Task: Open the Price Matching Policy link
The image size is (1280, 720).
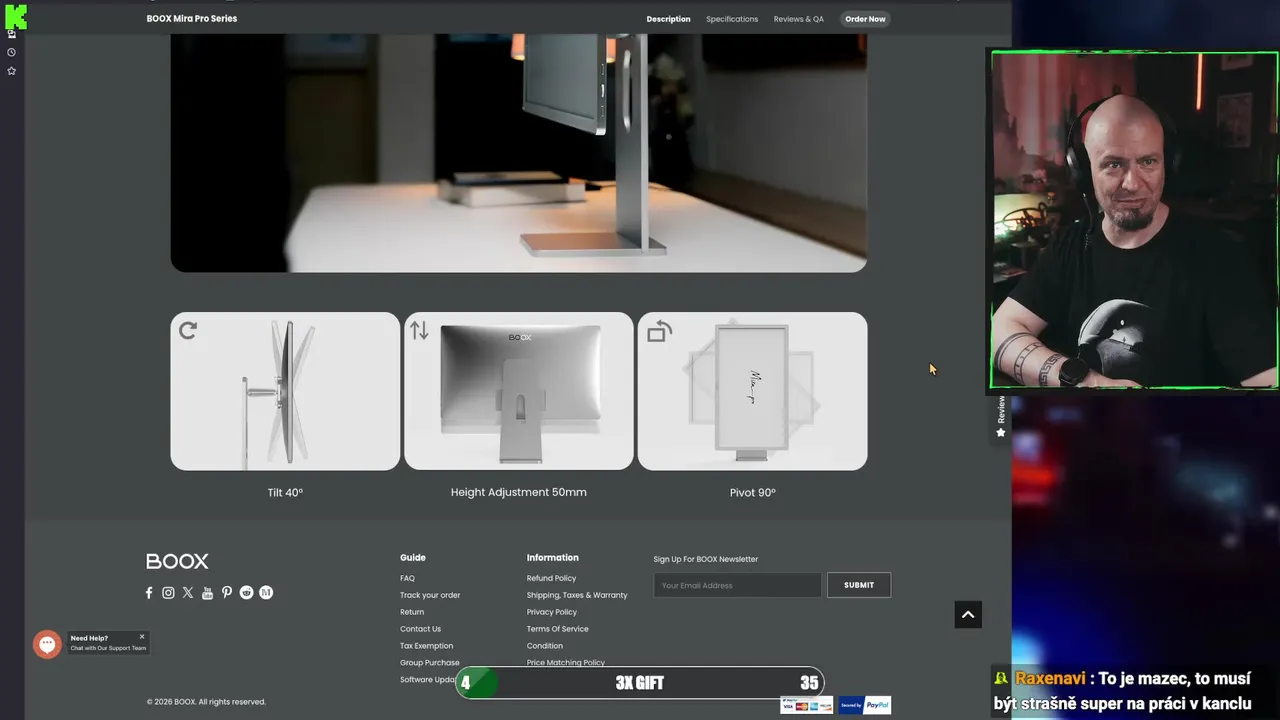Action: pos(566,662)
